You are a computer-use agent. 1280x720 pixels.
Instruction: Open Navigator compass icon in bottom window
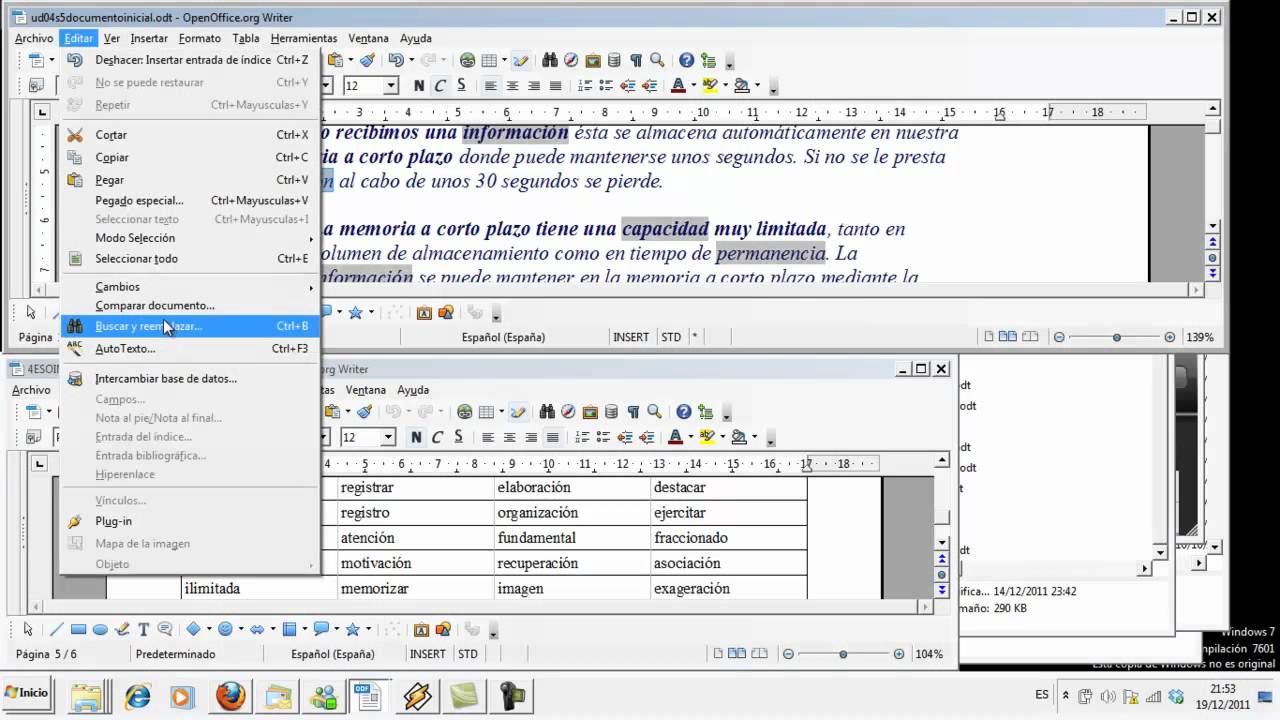pyautogui.click(x=570, y=412)
